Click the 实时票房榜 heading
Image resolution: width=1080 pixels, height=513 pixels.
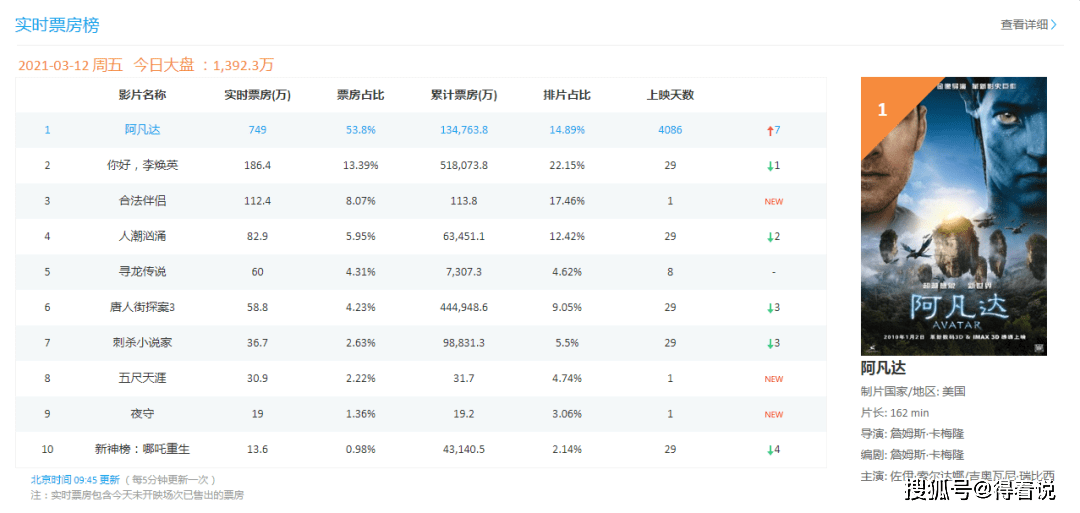57,25
